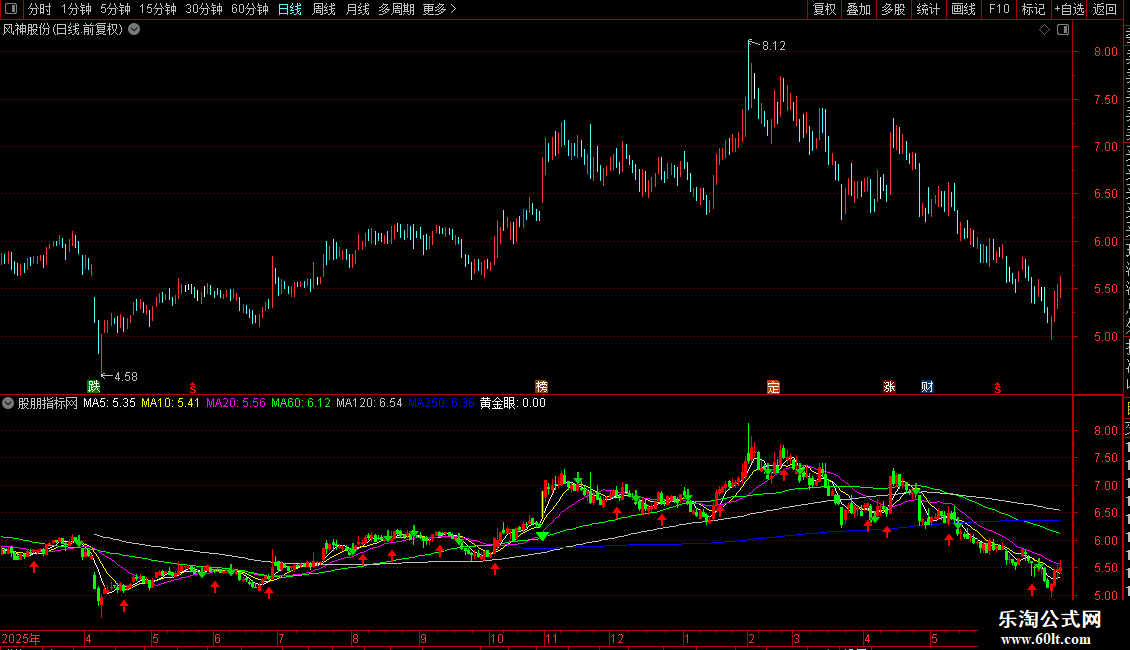Toggle the right info panel icon
Viewport: 1130px width, 650px height.
pos(1063,30)
